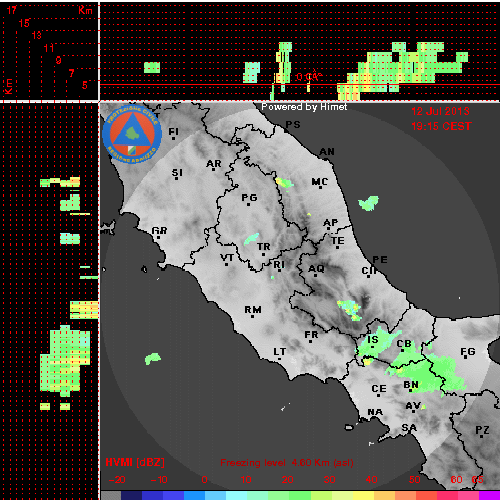Click the '5' altitude label
This screenshot has width=500, height=500.
pyautogui.click(x=85, y=85)
